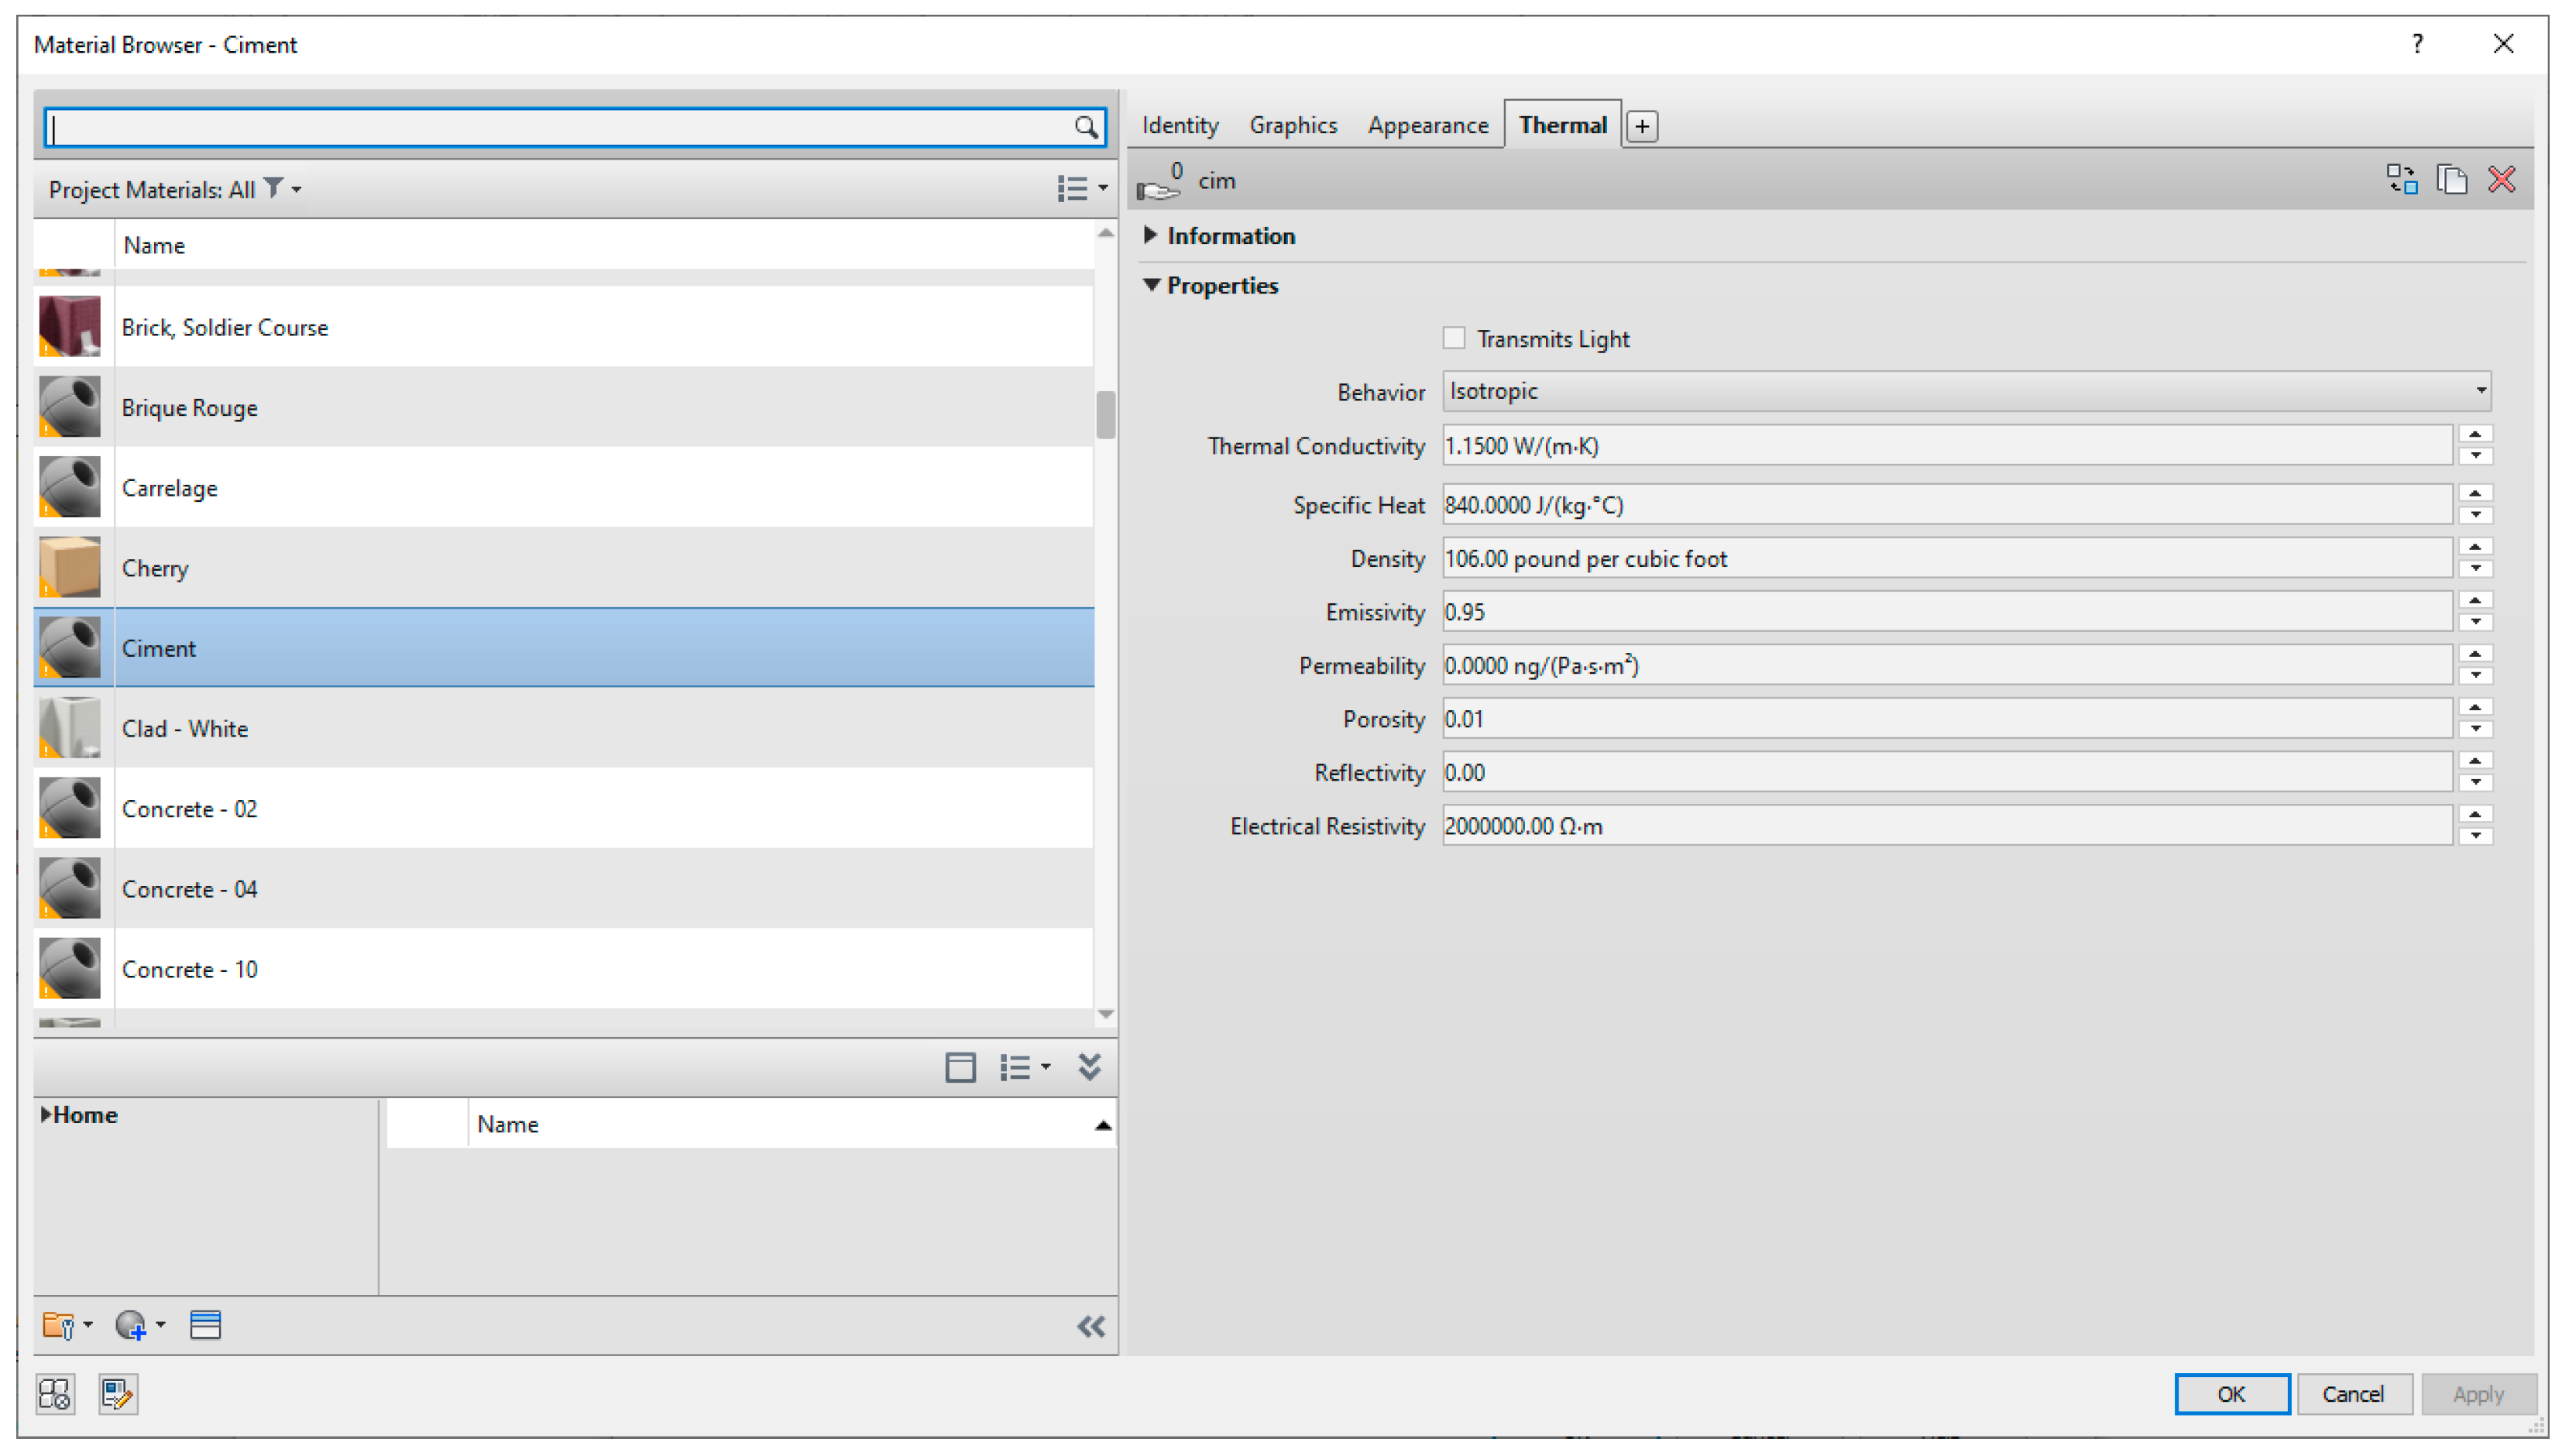Image resolution: width=2569 pixels, height=1456 pixels.
Task: Expand the Information section
Action: pos(1151,235)
